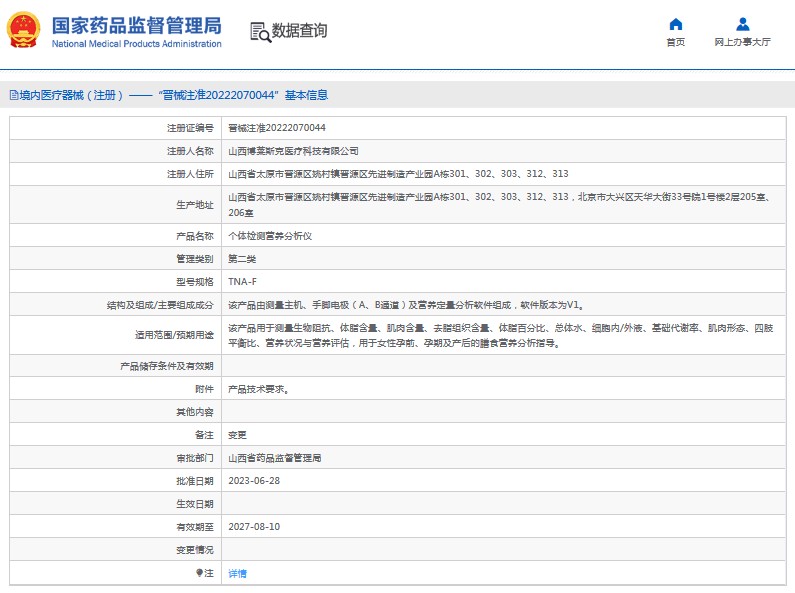The image size is (795, 593).
Task: Select the 生产地址 address value
Action: 501,205
